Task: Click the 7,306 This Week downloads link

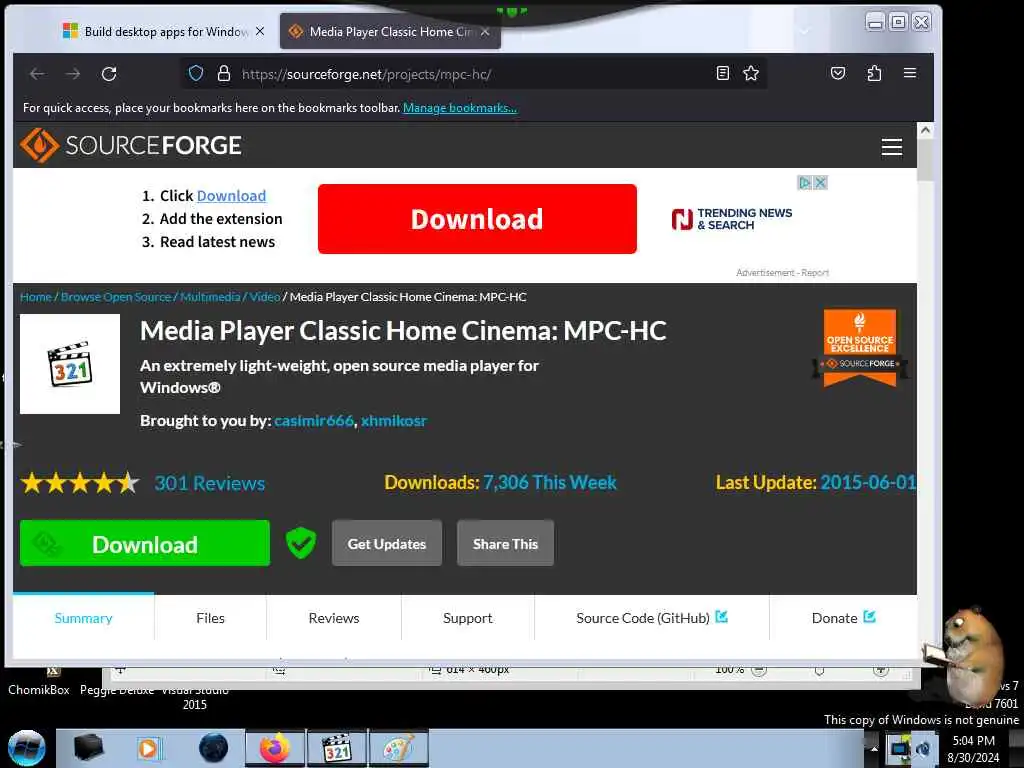Action: coord(550,483)
